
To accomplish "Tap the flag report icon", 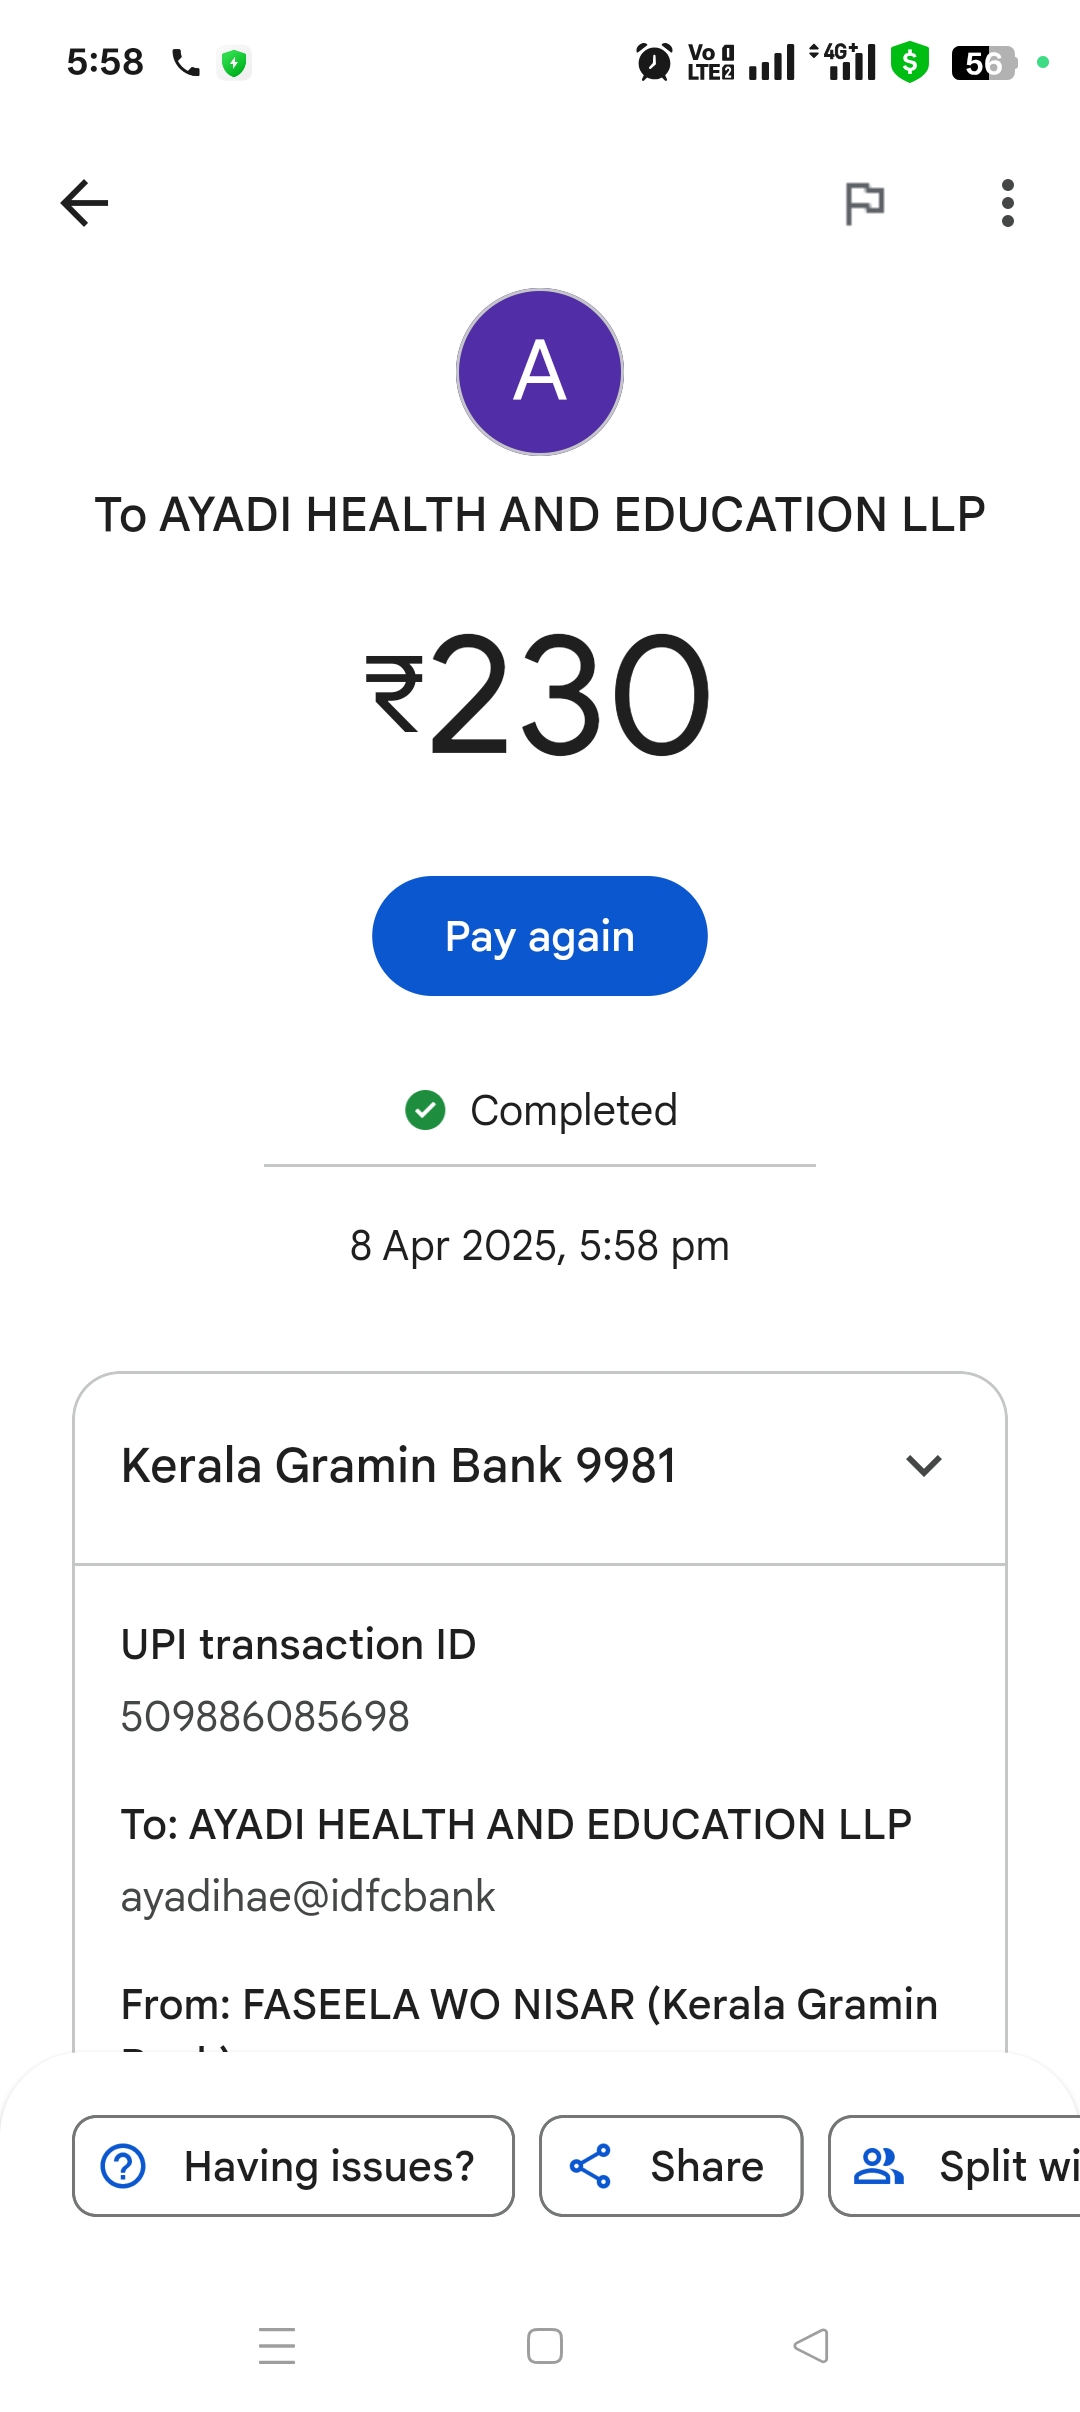I will point(864,203).
